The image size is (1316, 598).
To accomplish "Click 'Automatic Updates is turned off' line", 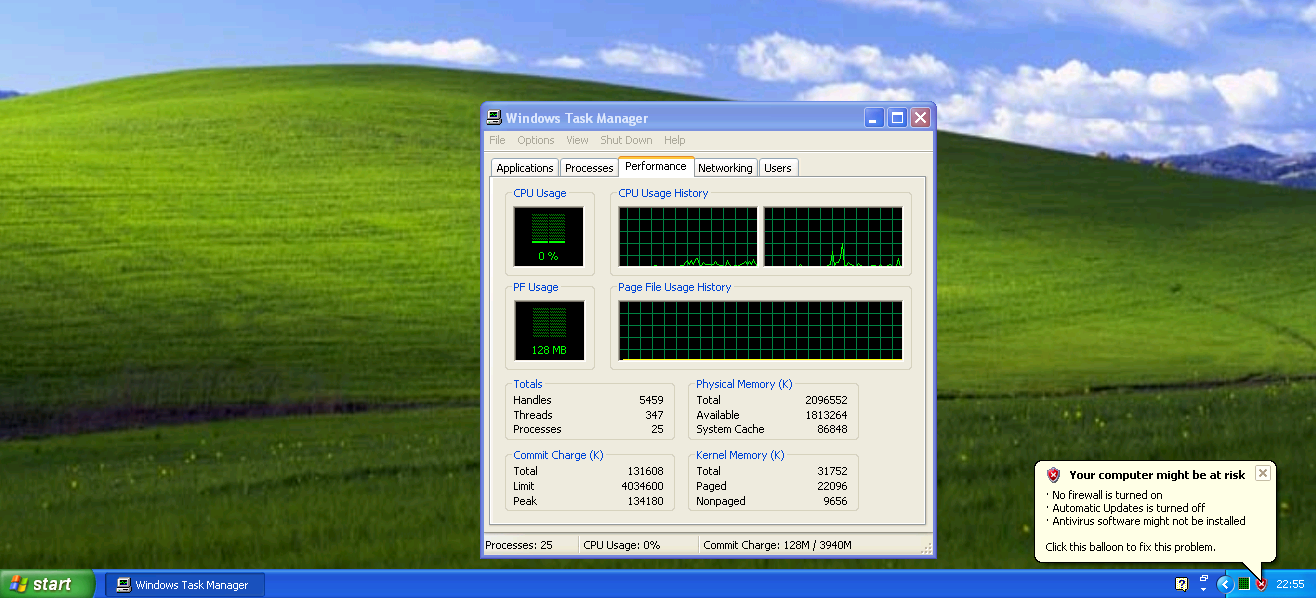I will (1128, 508).
